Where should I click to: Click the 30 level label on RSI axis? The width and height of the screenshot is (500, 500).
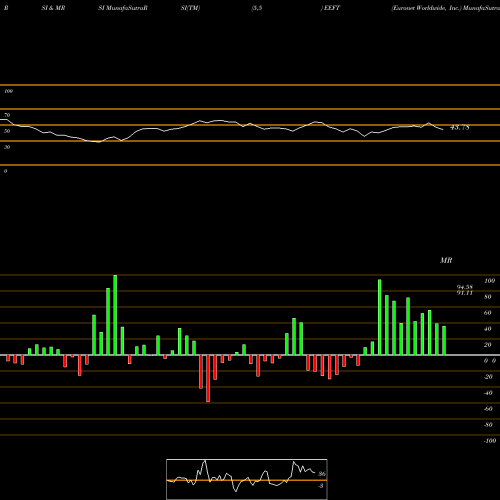click(7, 147)
